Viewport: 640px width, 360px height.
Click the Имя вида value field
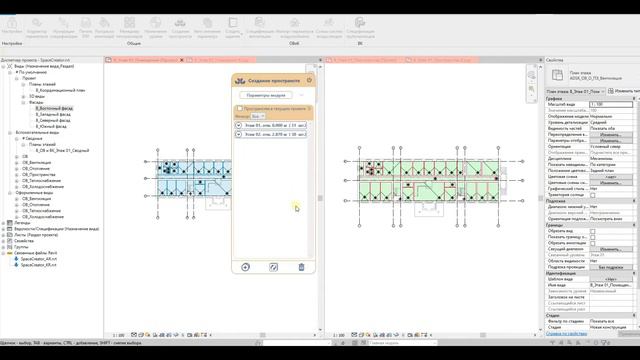[x=611, y=286]
